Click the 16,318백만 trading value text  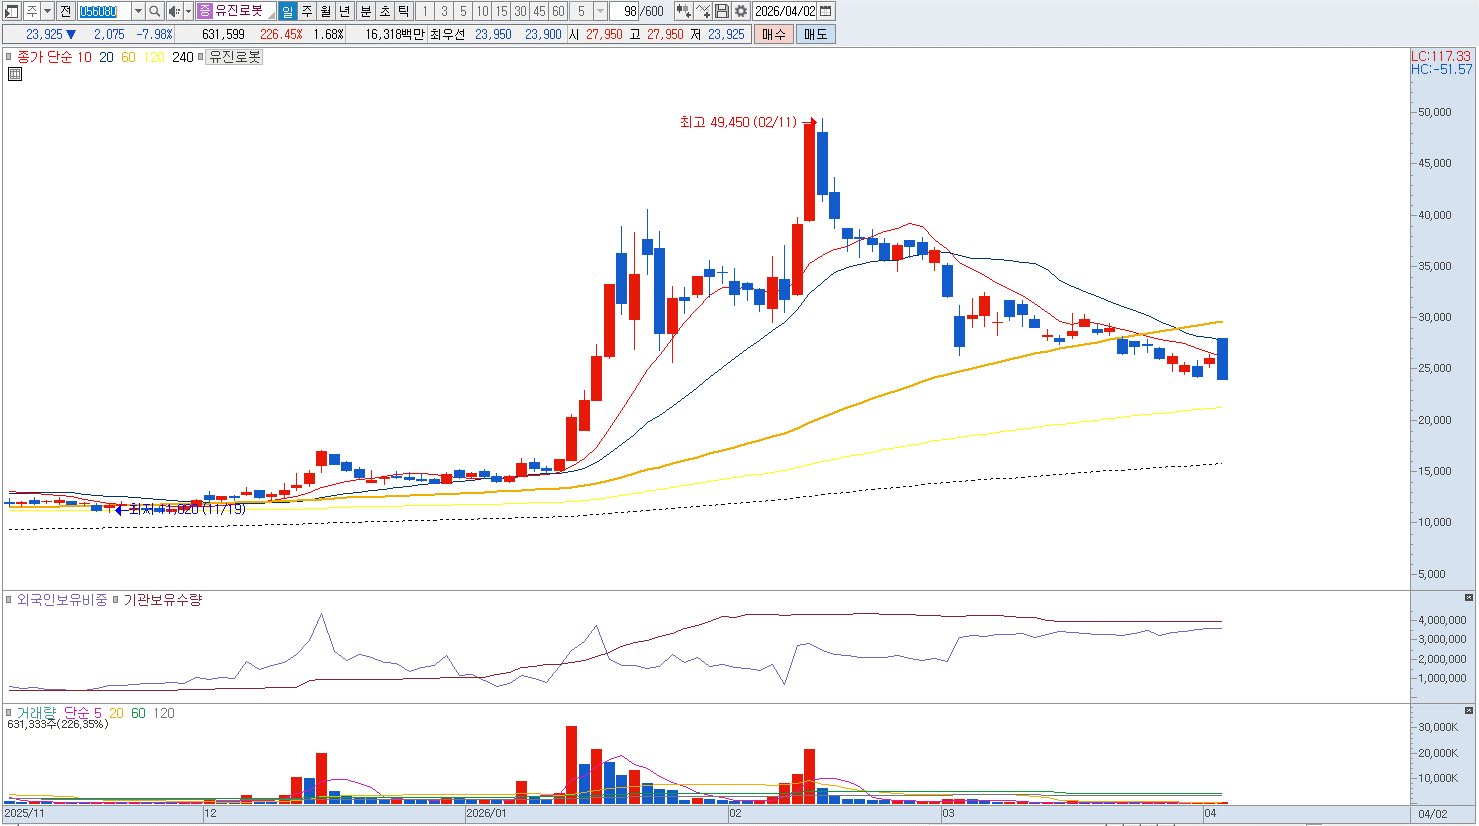[x=395, y=34]
